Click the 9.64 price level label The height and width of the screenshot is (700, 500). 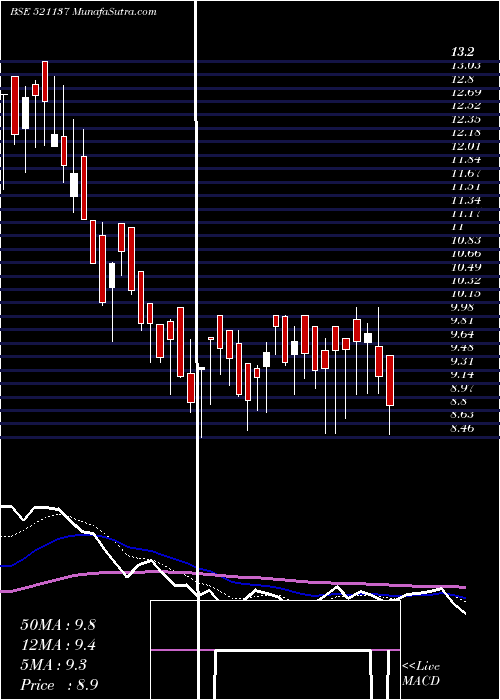[x=462, y=334]
